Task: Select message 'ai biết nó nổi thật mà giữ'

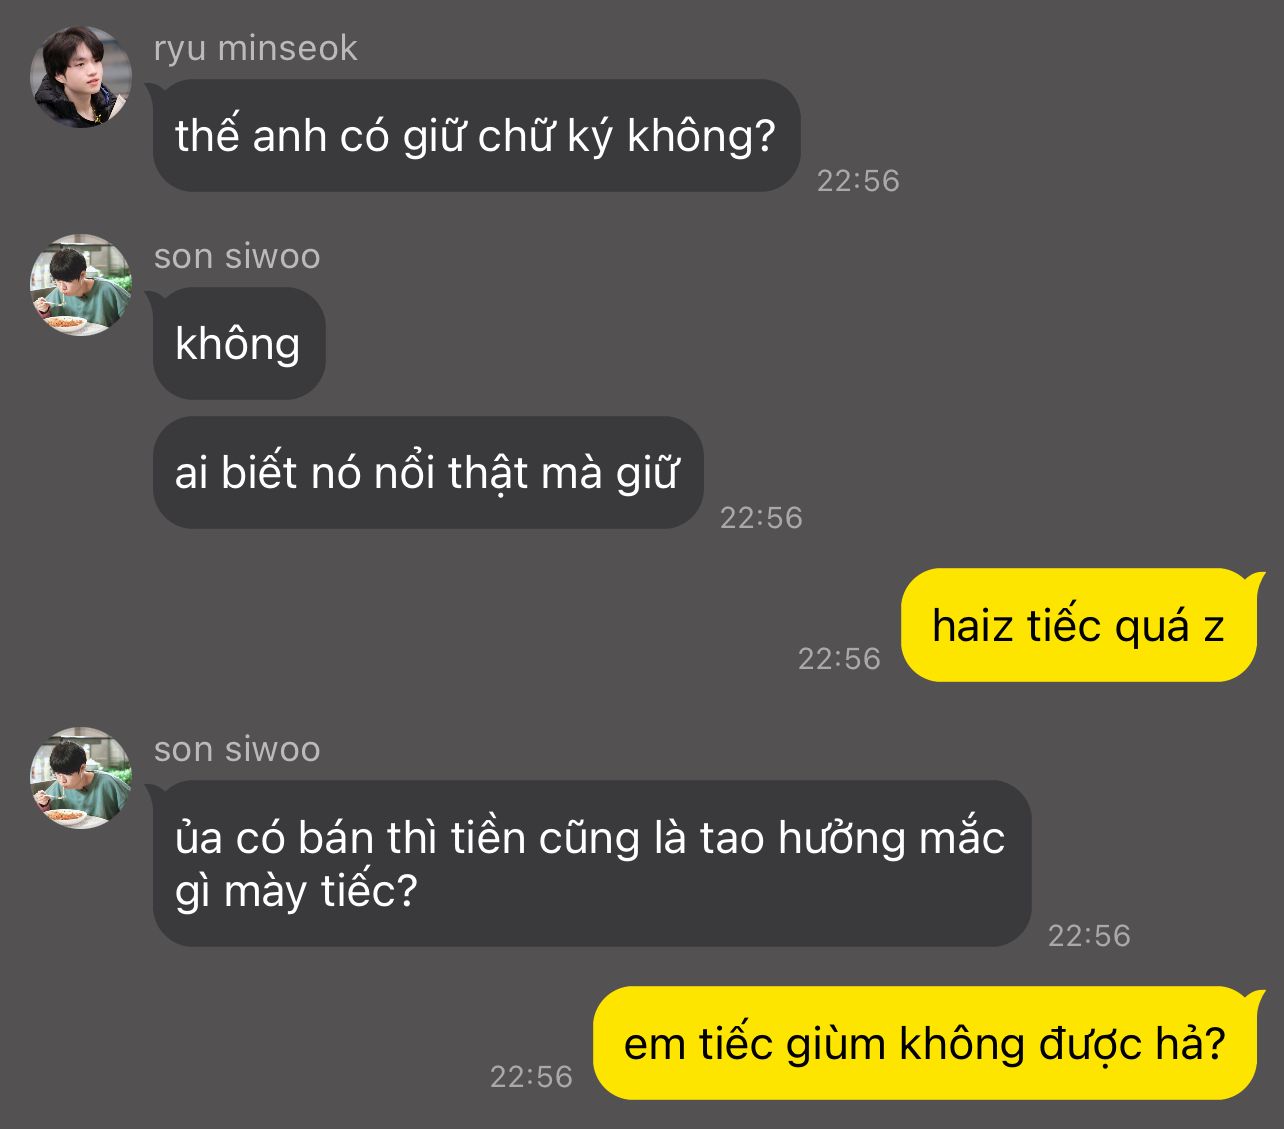Action: [x=428, y=473]
